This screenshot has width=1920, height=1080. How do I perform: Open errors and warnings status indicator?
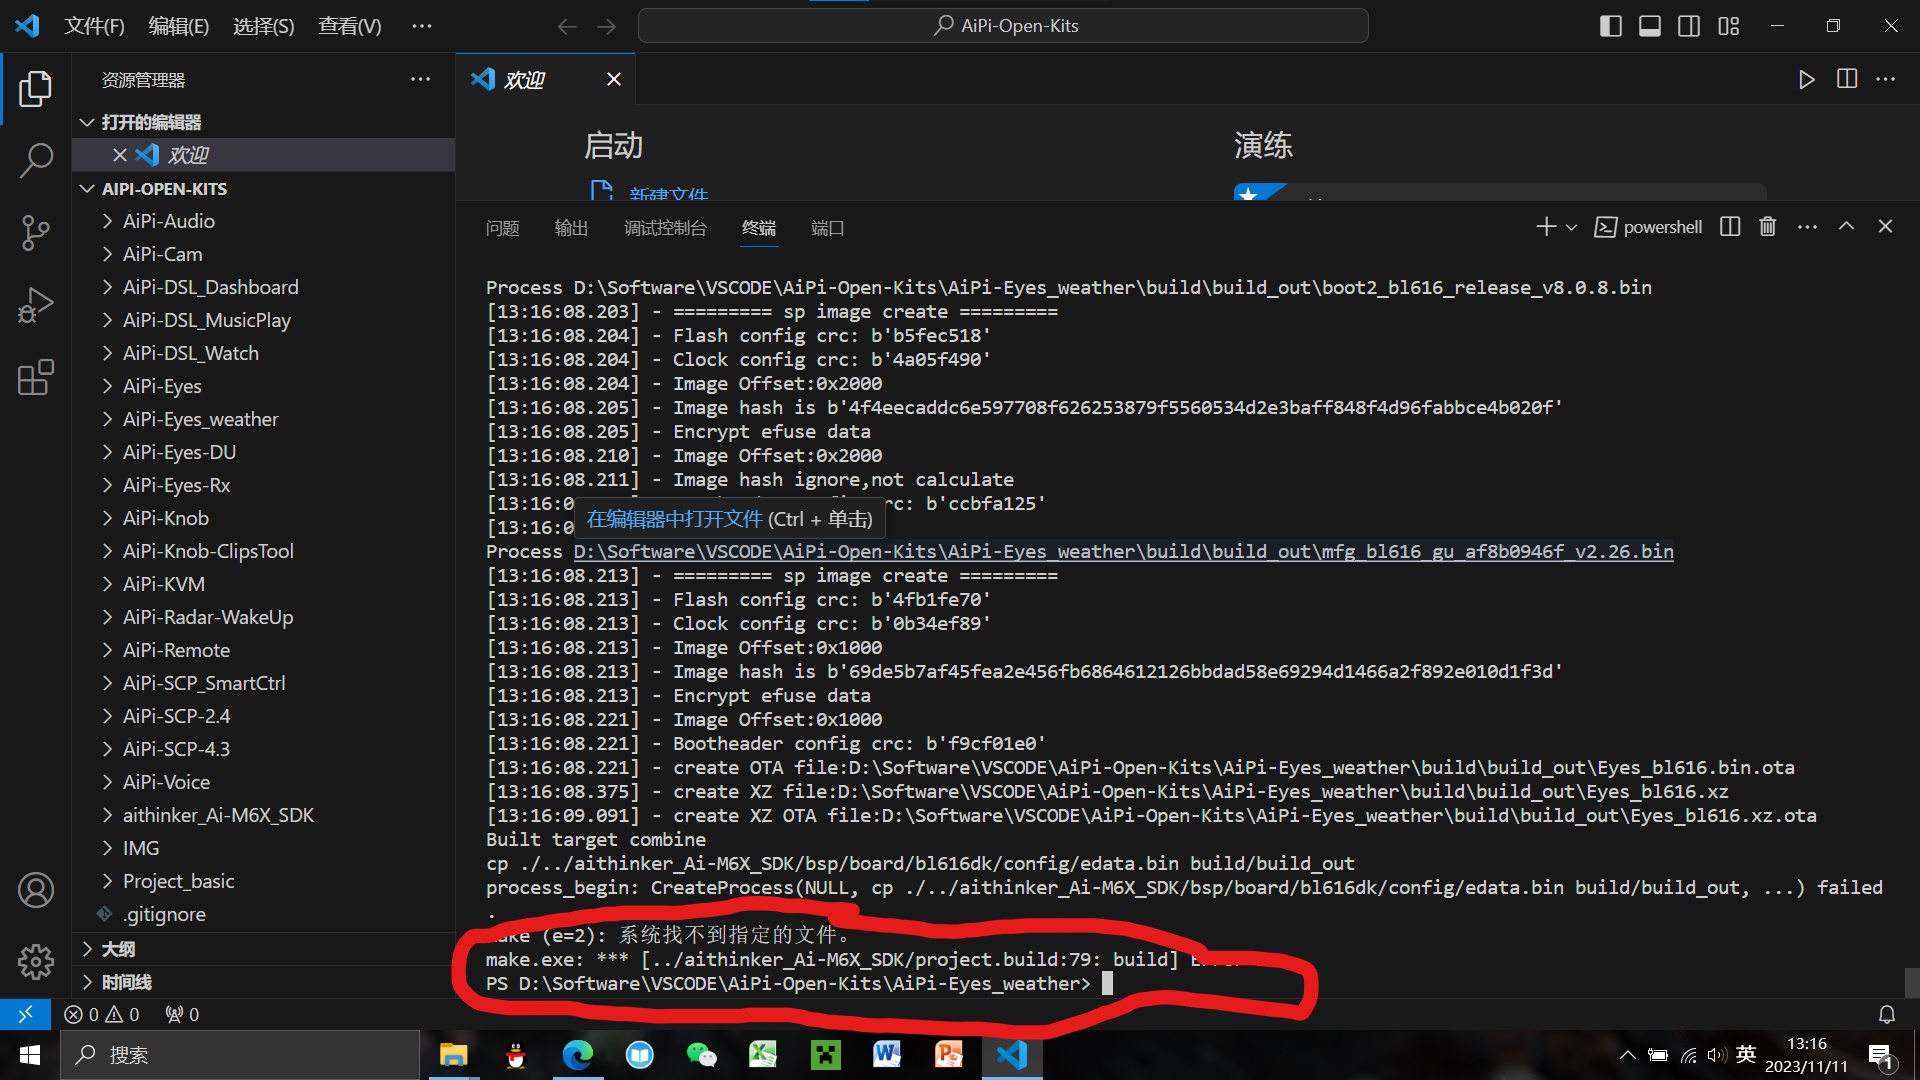tap(102, 1014)
